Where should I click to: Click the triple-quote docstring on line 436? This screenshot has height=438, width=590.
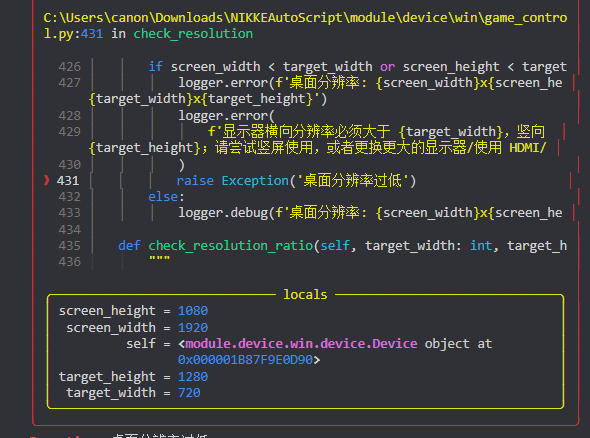160,259
